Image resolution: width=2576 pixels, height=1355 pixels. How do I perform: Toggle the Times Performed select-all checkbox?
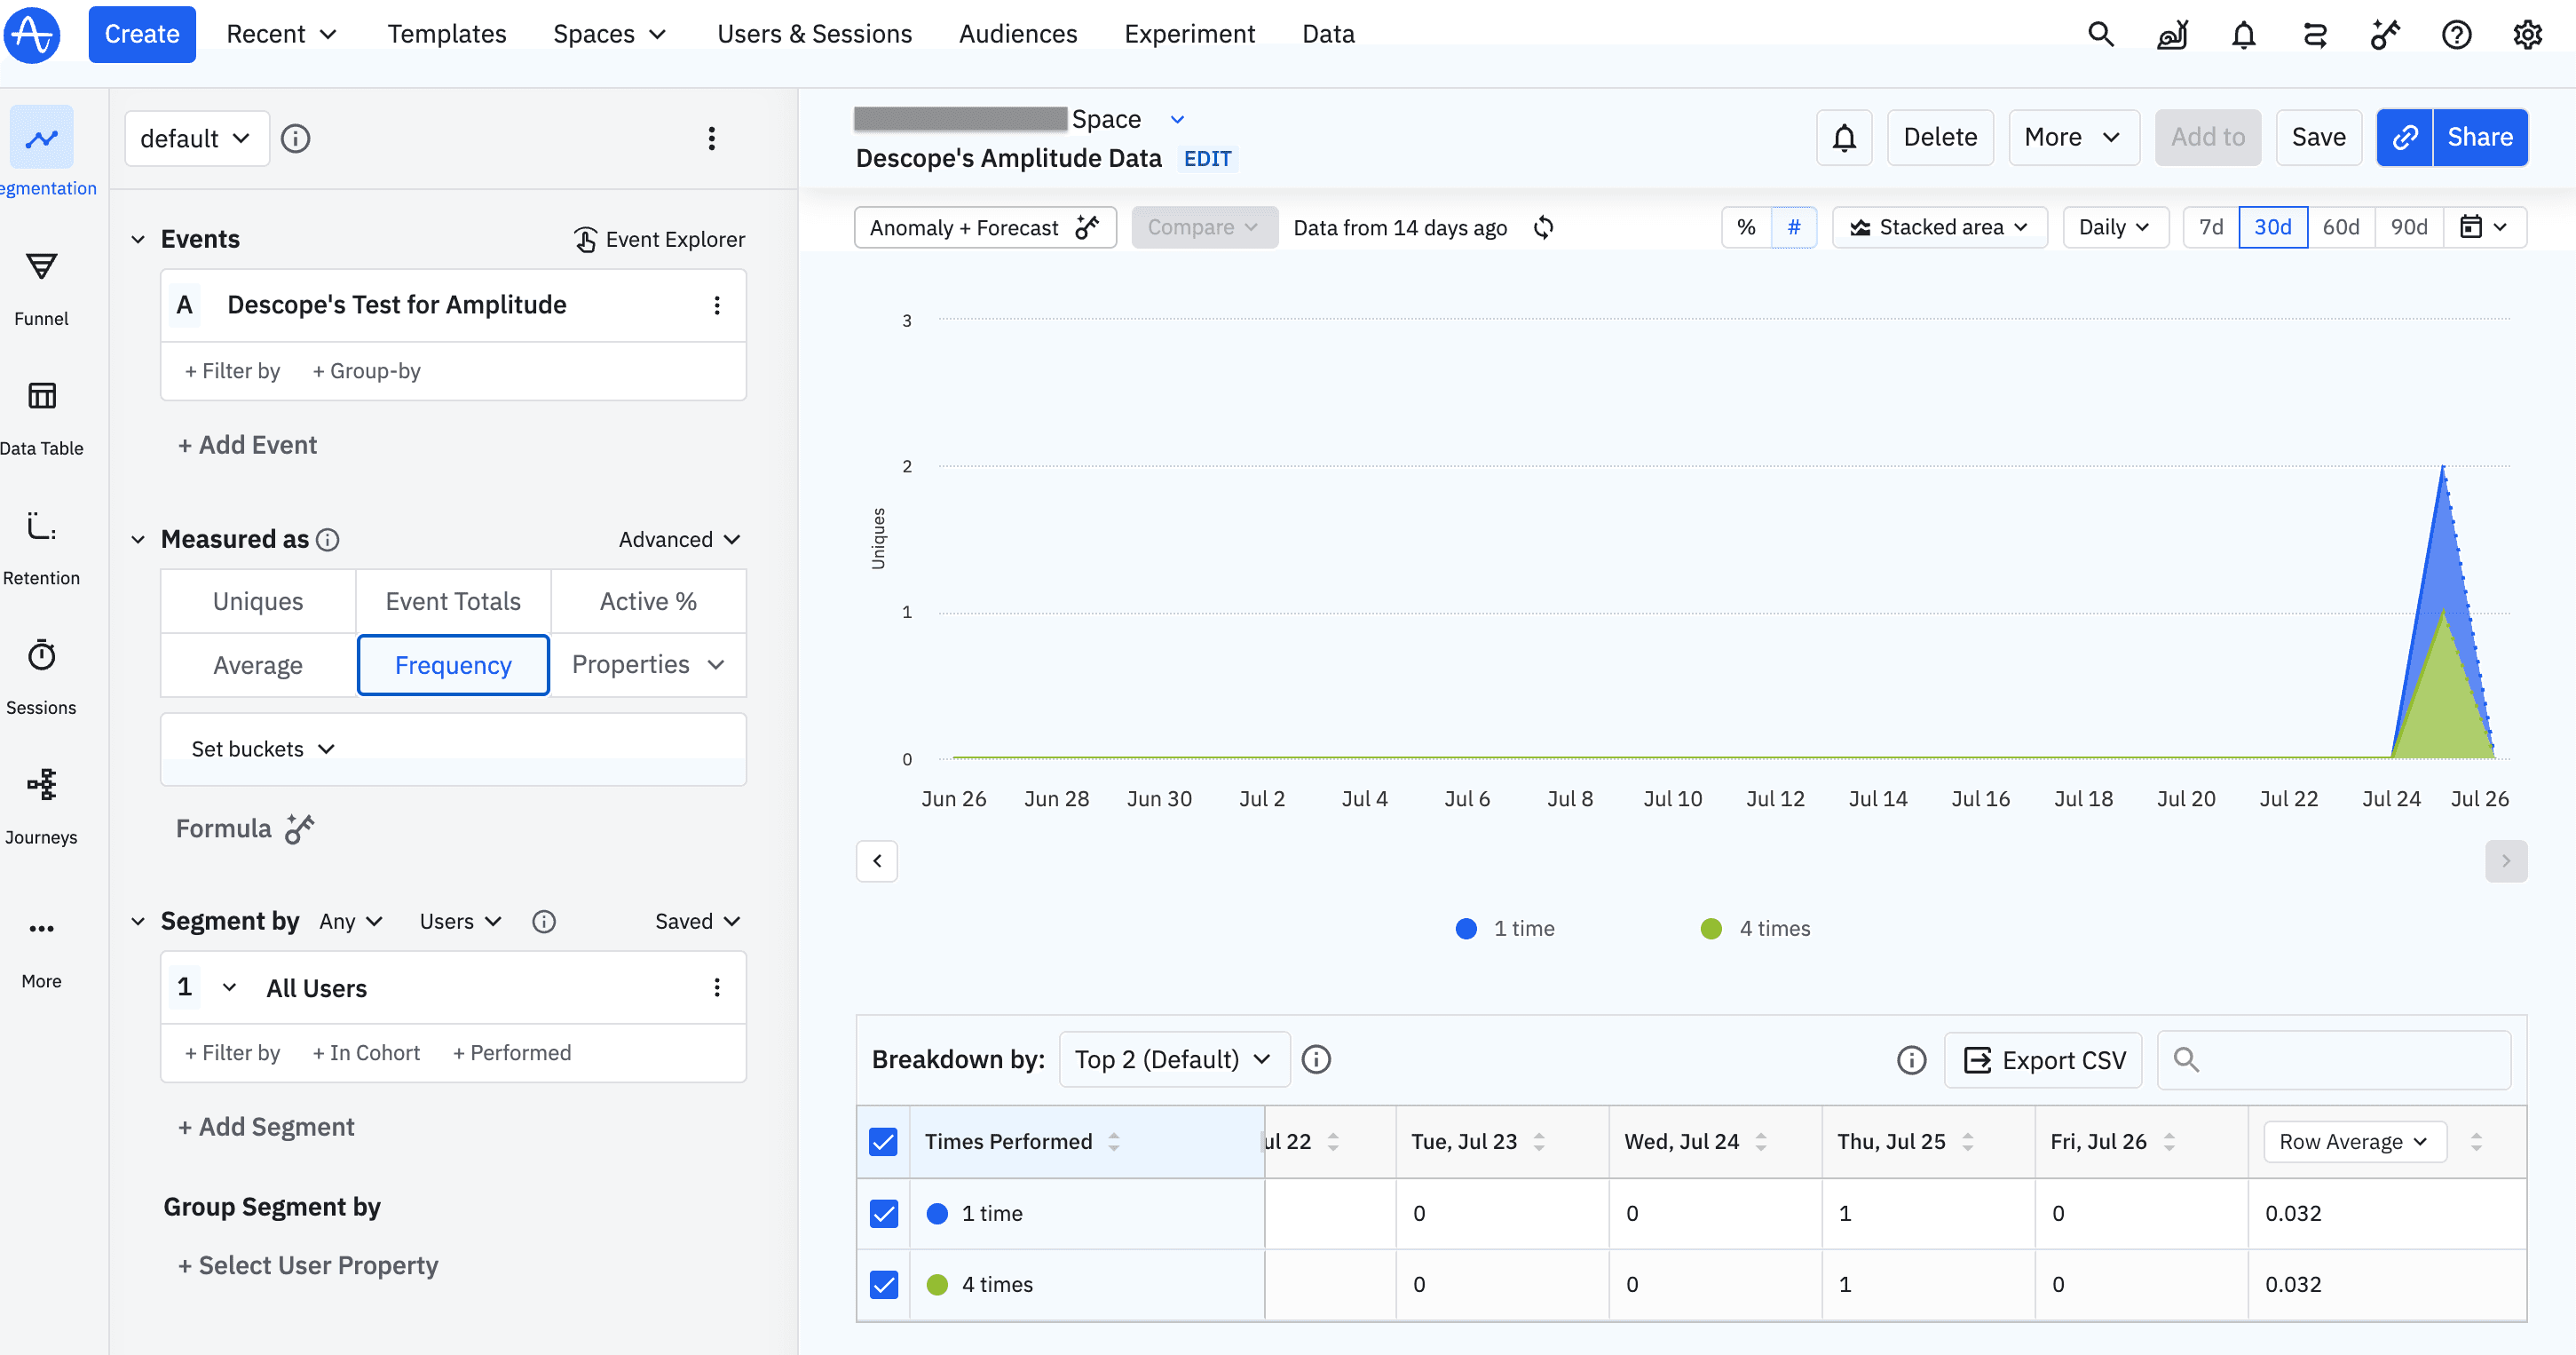click(x=883, y=1141)
